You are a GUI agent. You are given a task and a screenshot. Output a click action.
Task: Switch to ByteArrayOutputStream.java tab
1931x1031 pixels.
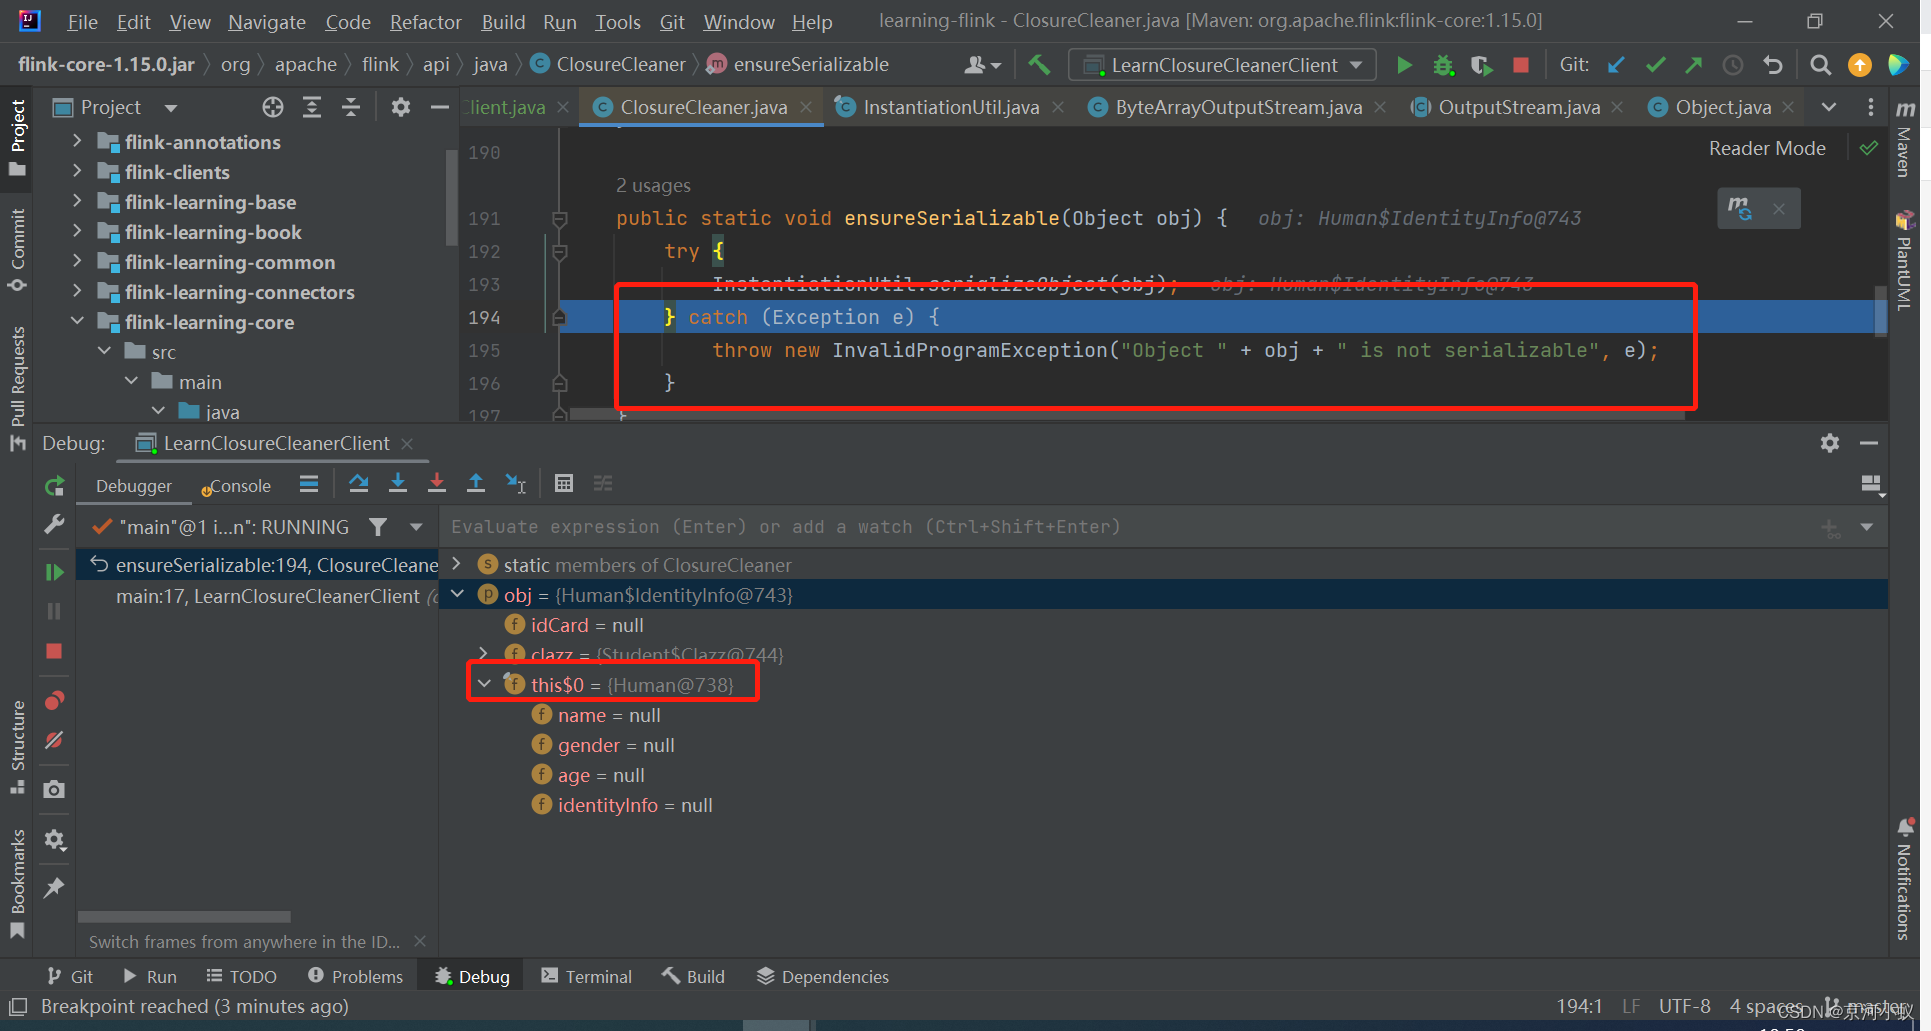pyautogui.click(x=1238, y=107)
